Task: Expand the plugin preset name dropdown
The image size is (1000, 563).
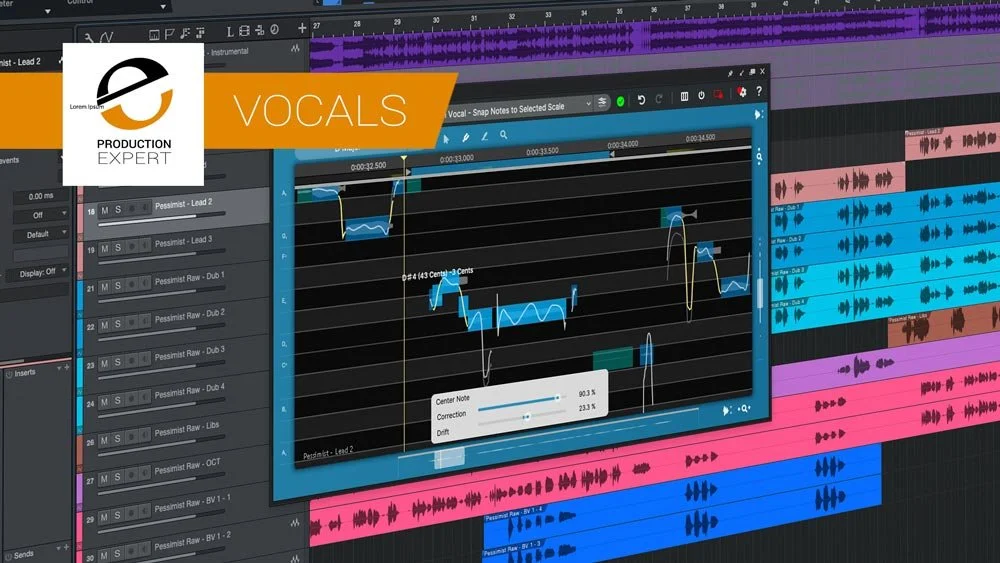Action: tap(588, 103)
